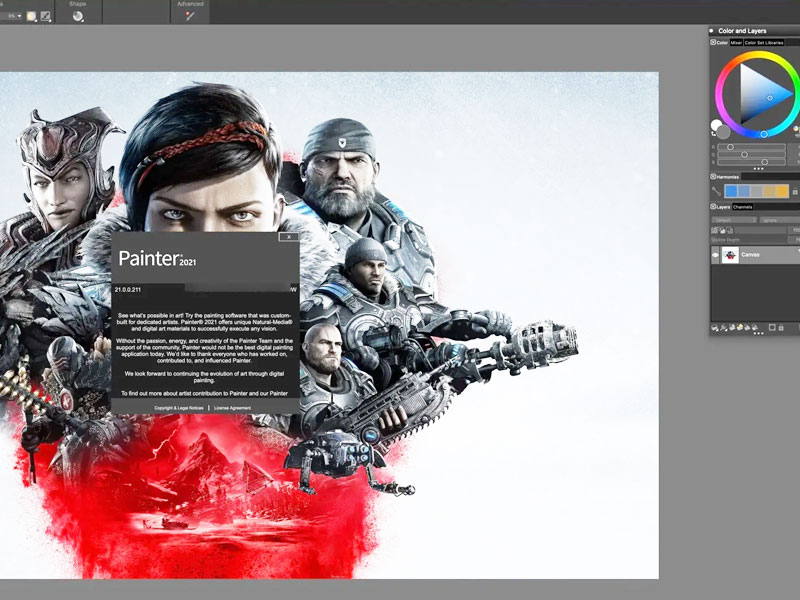Open the Shape brush options flyout
Screen dimensions: 800x600
point(78,16)
